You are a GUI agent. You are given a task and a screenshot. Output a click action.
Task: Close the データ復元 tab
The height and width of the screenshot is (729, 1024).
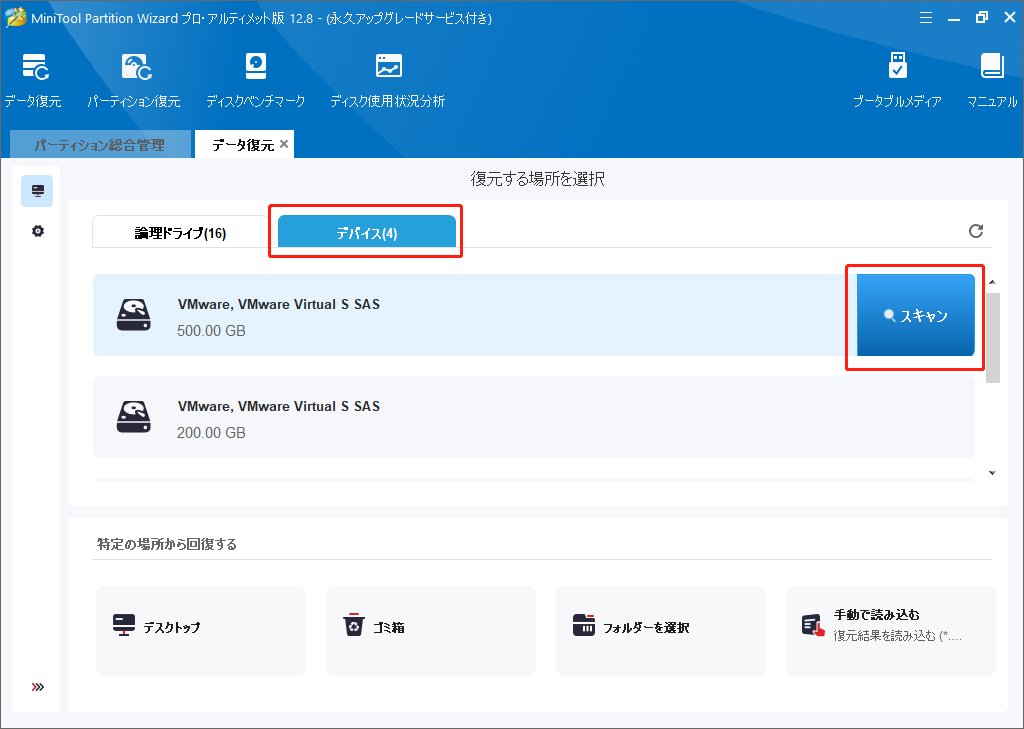(x=284, y=144)
